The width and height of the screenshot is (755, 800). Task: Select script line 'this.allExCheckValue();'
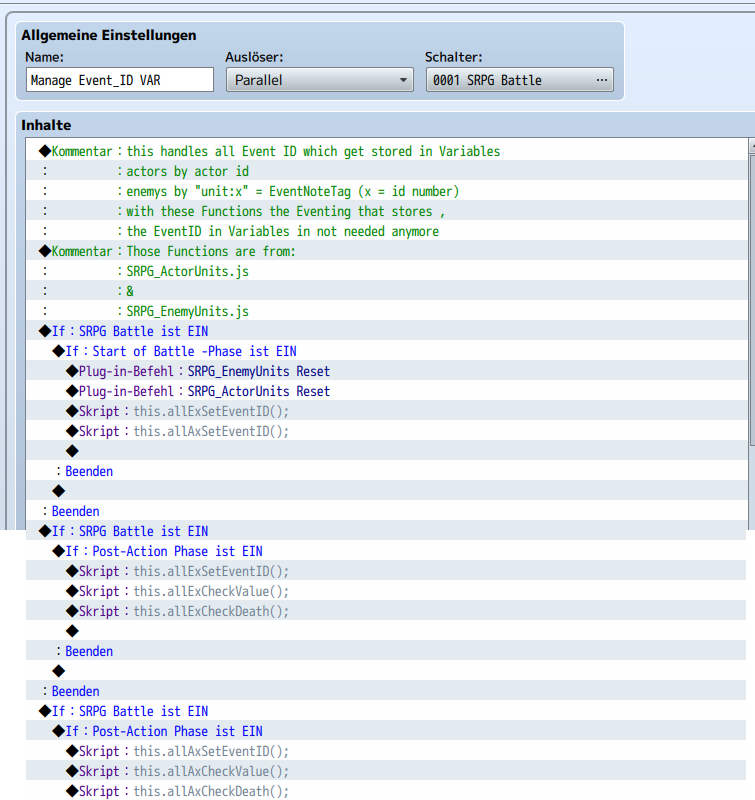pos(387,591)
